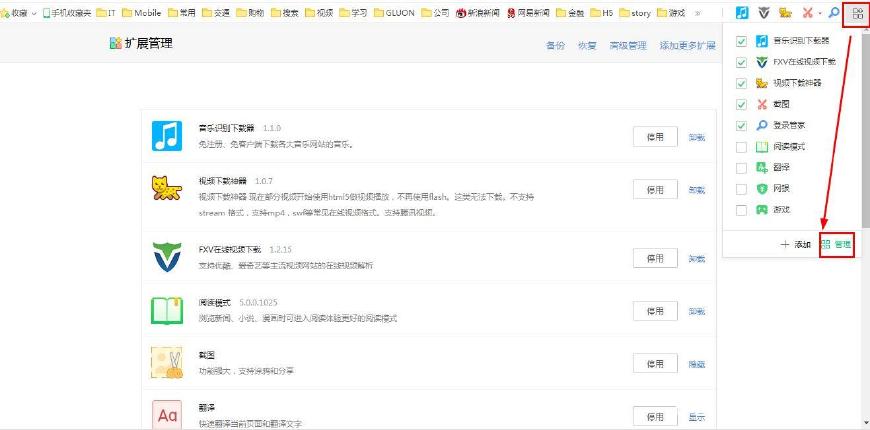Click the magnifier login manager icon in the top toolbar

point(833,12)
